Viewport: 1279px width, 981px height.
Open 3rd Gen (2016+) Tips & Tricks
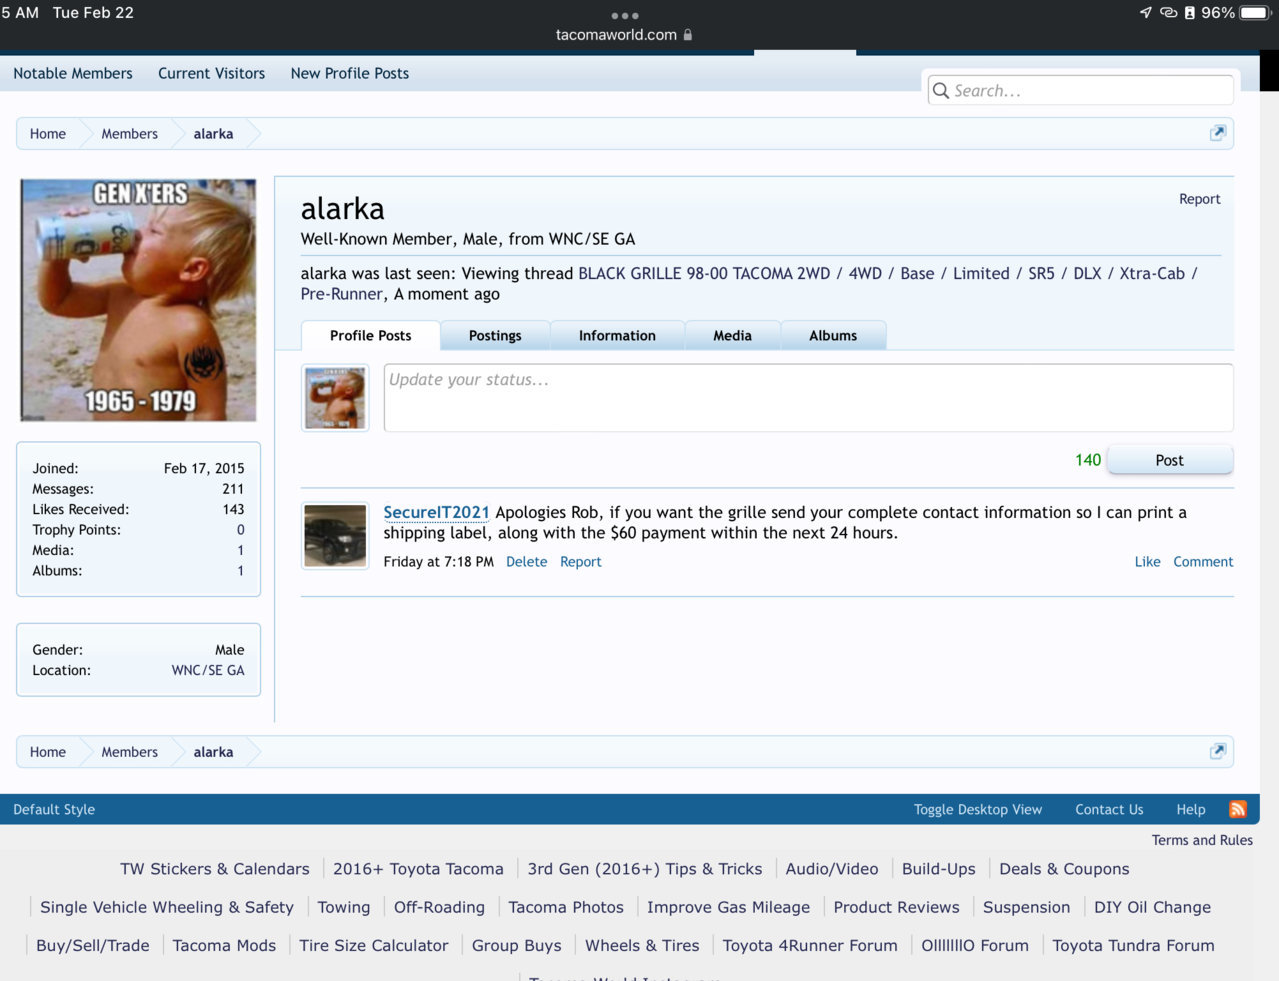(645, 869)
